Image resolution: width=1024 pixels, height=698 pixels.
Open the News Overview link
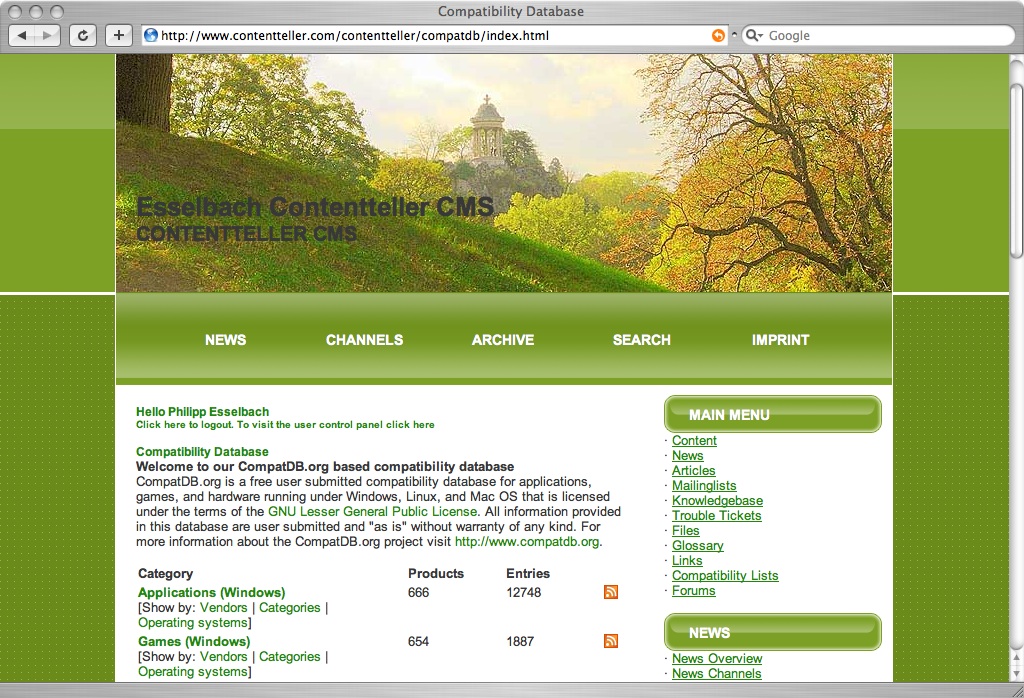[x=717, y=659]
